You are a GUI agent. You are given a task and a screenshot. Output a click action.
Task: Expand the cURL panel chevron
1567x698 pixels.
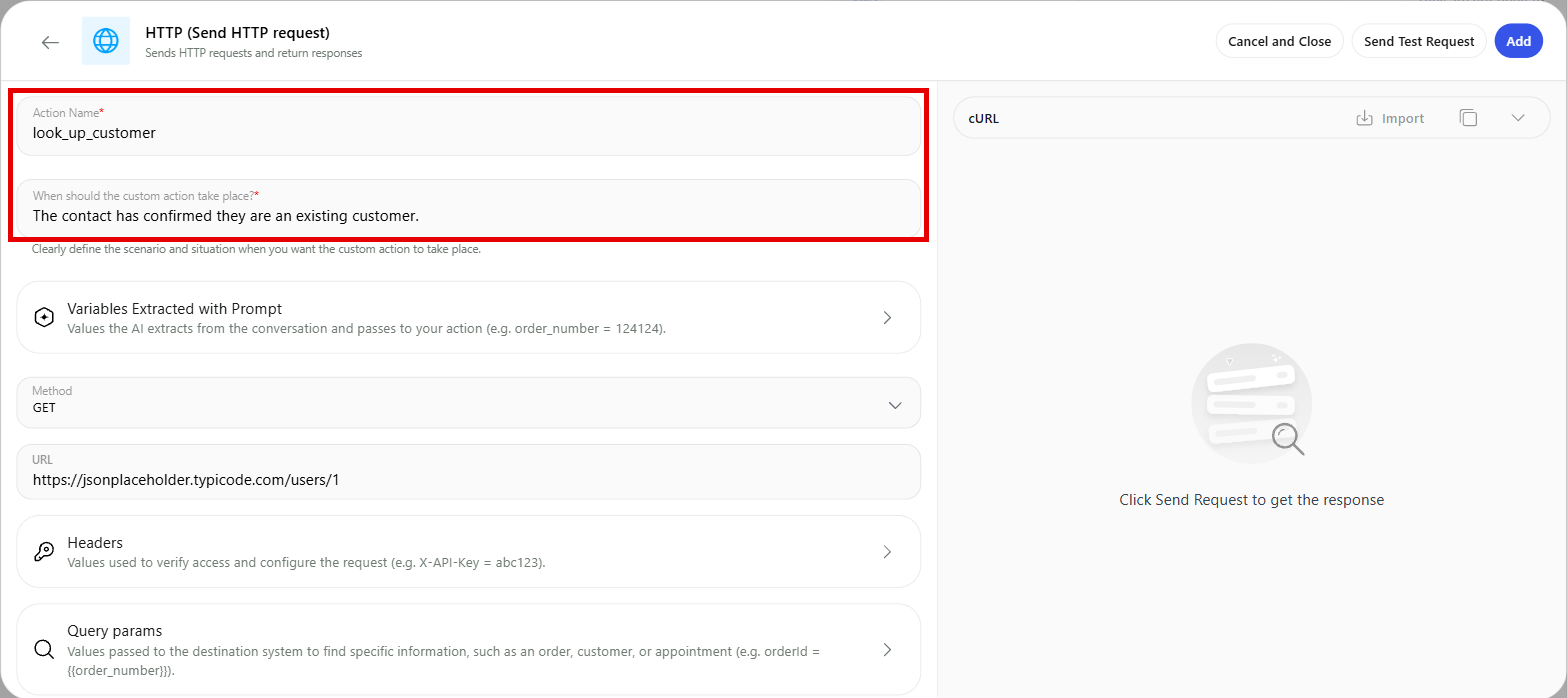(x=1518, y=118)
